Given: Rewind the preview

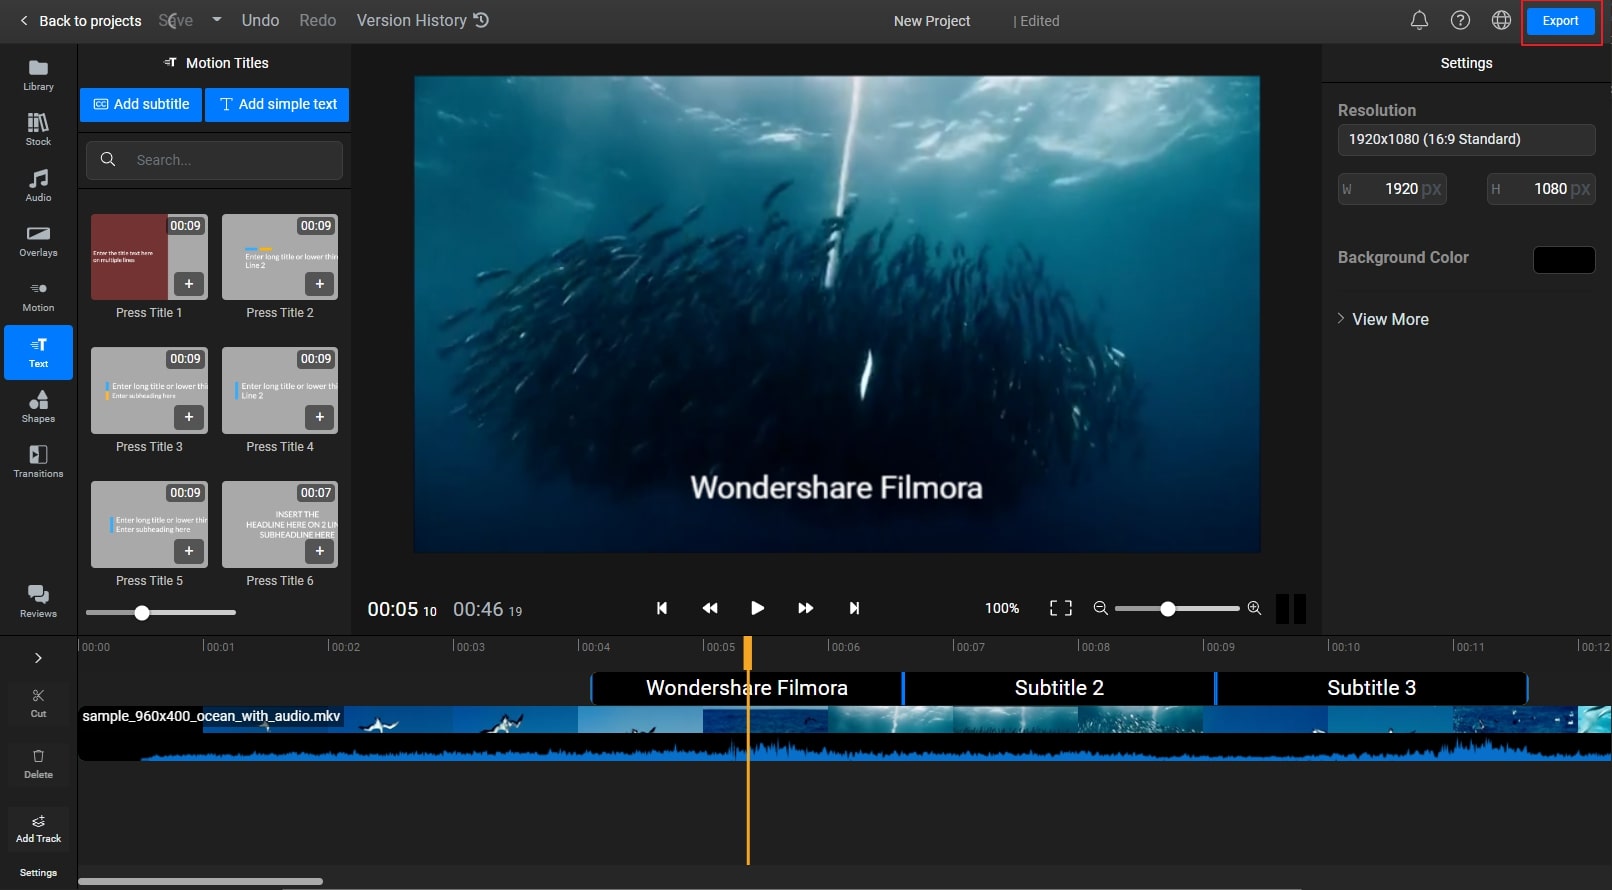Looking at the screenshot, I should [x=710, y=608].
